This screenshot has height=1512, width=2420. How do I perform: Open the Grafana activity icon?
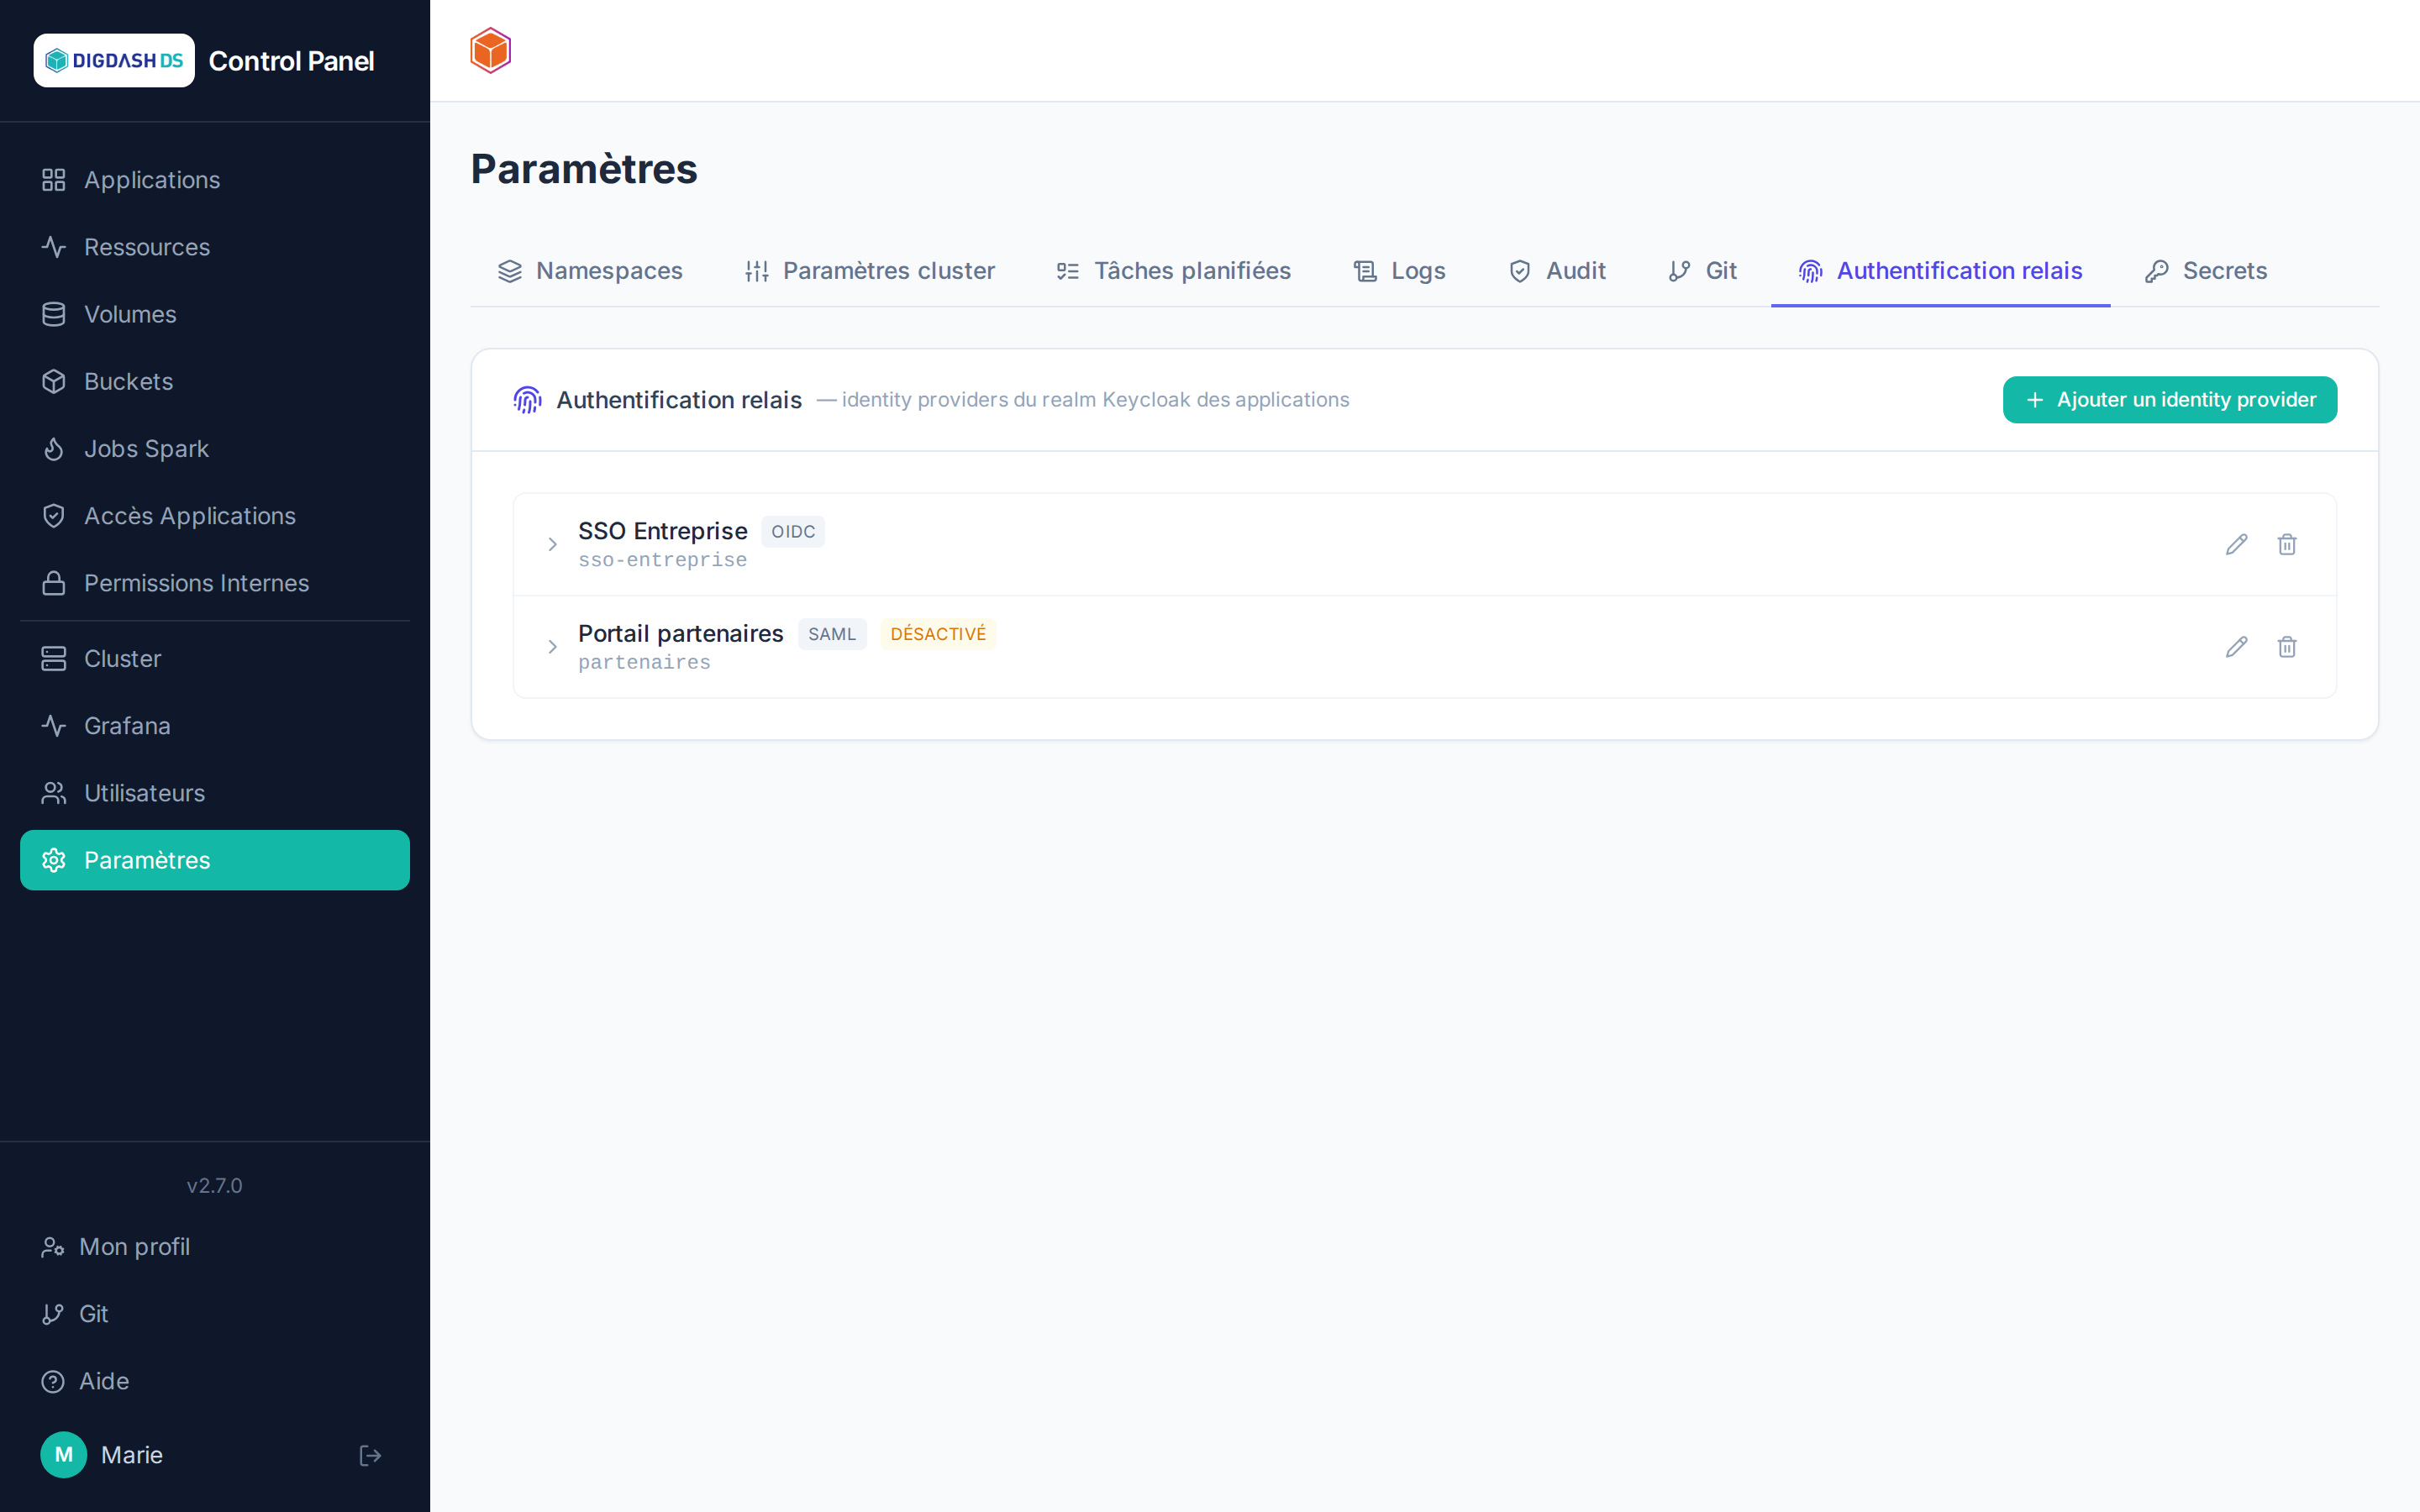pos(54,726)
